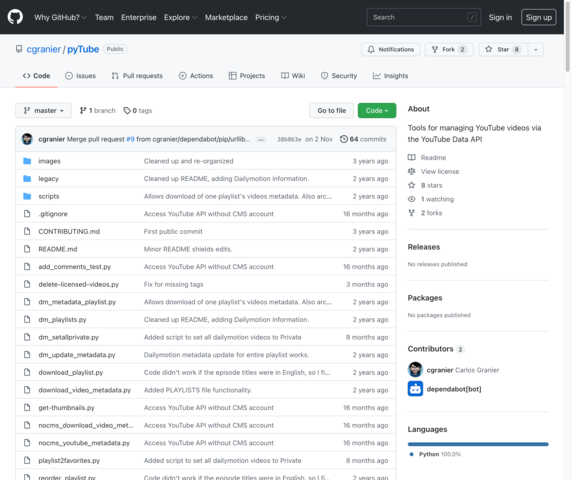Open pull request #9 link
Image resolution: width=571 pixels, height=480 pixels.
click(x=130, y=139)
